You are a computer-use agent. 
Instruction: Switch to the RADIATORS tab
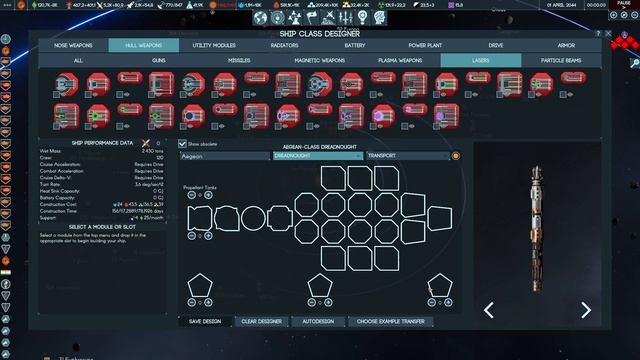[x=284, y=45]
